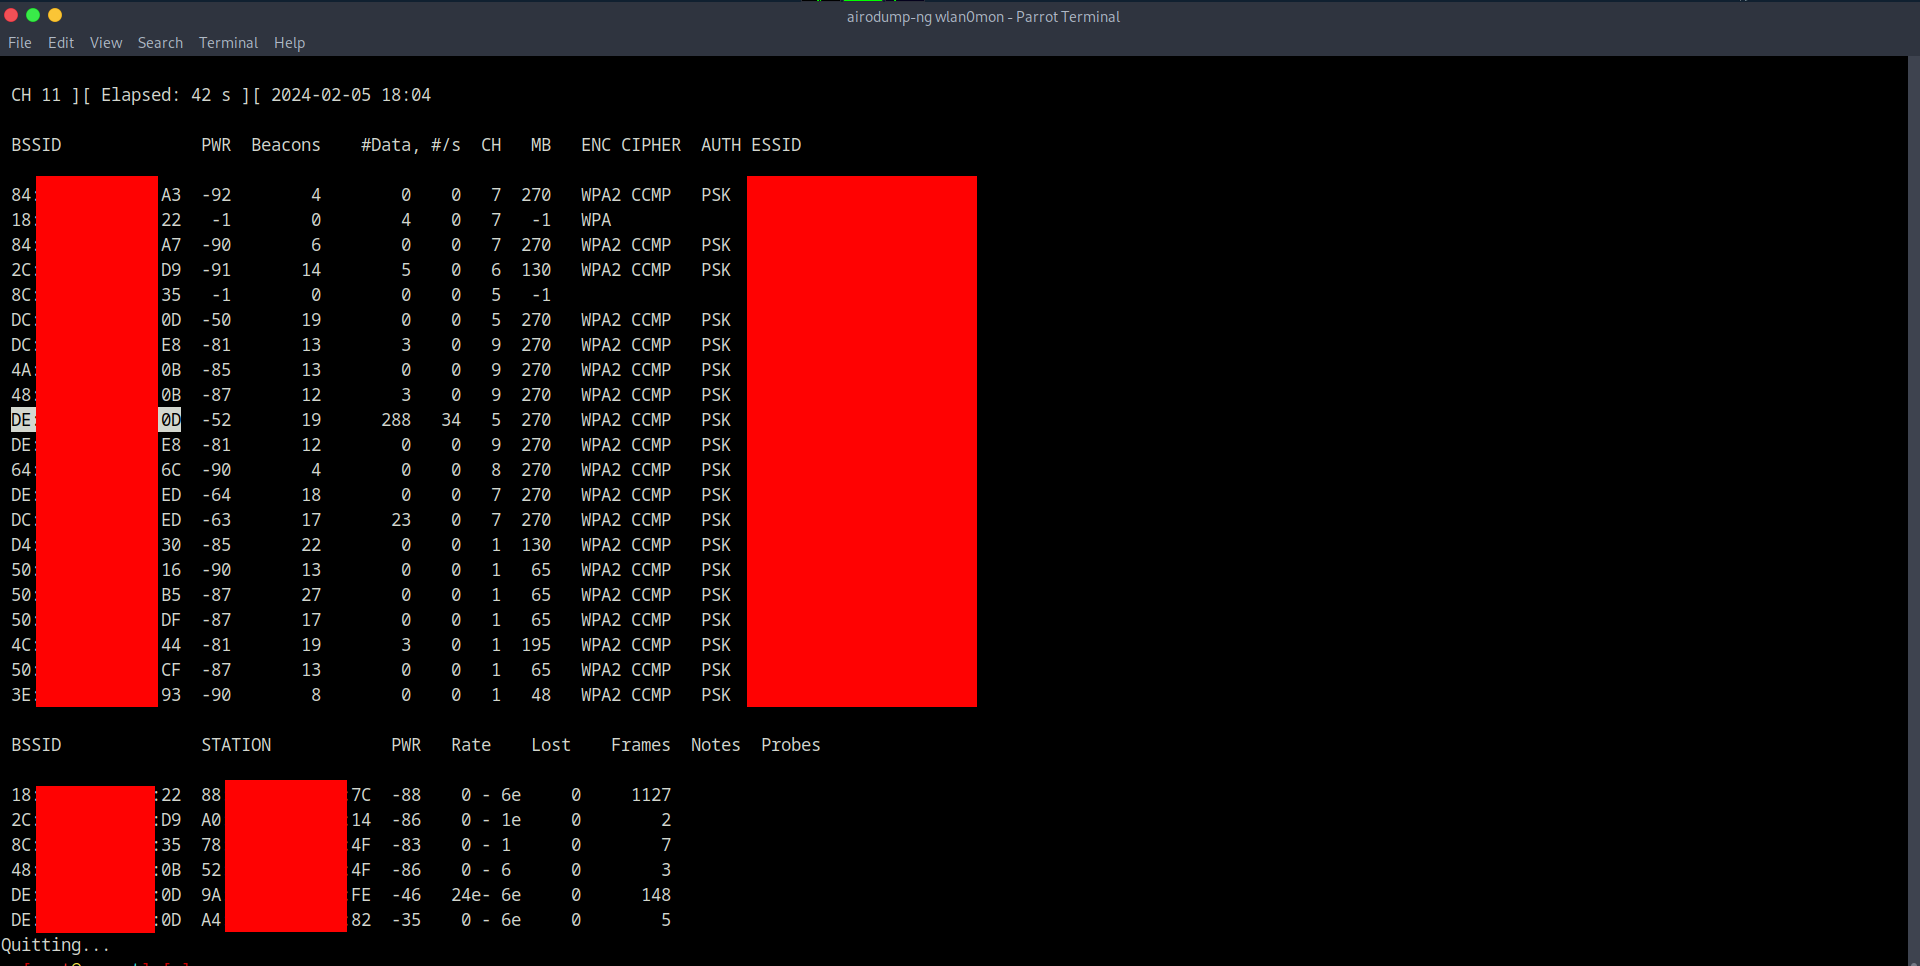1920x966 pixels.
Task: Open the View menu
Action: (106, 43)
